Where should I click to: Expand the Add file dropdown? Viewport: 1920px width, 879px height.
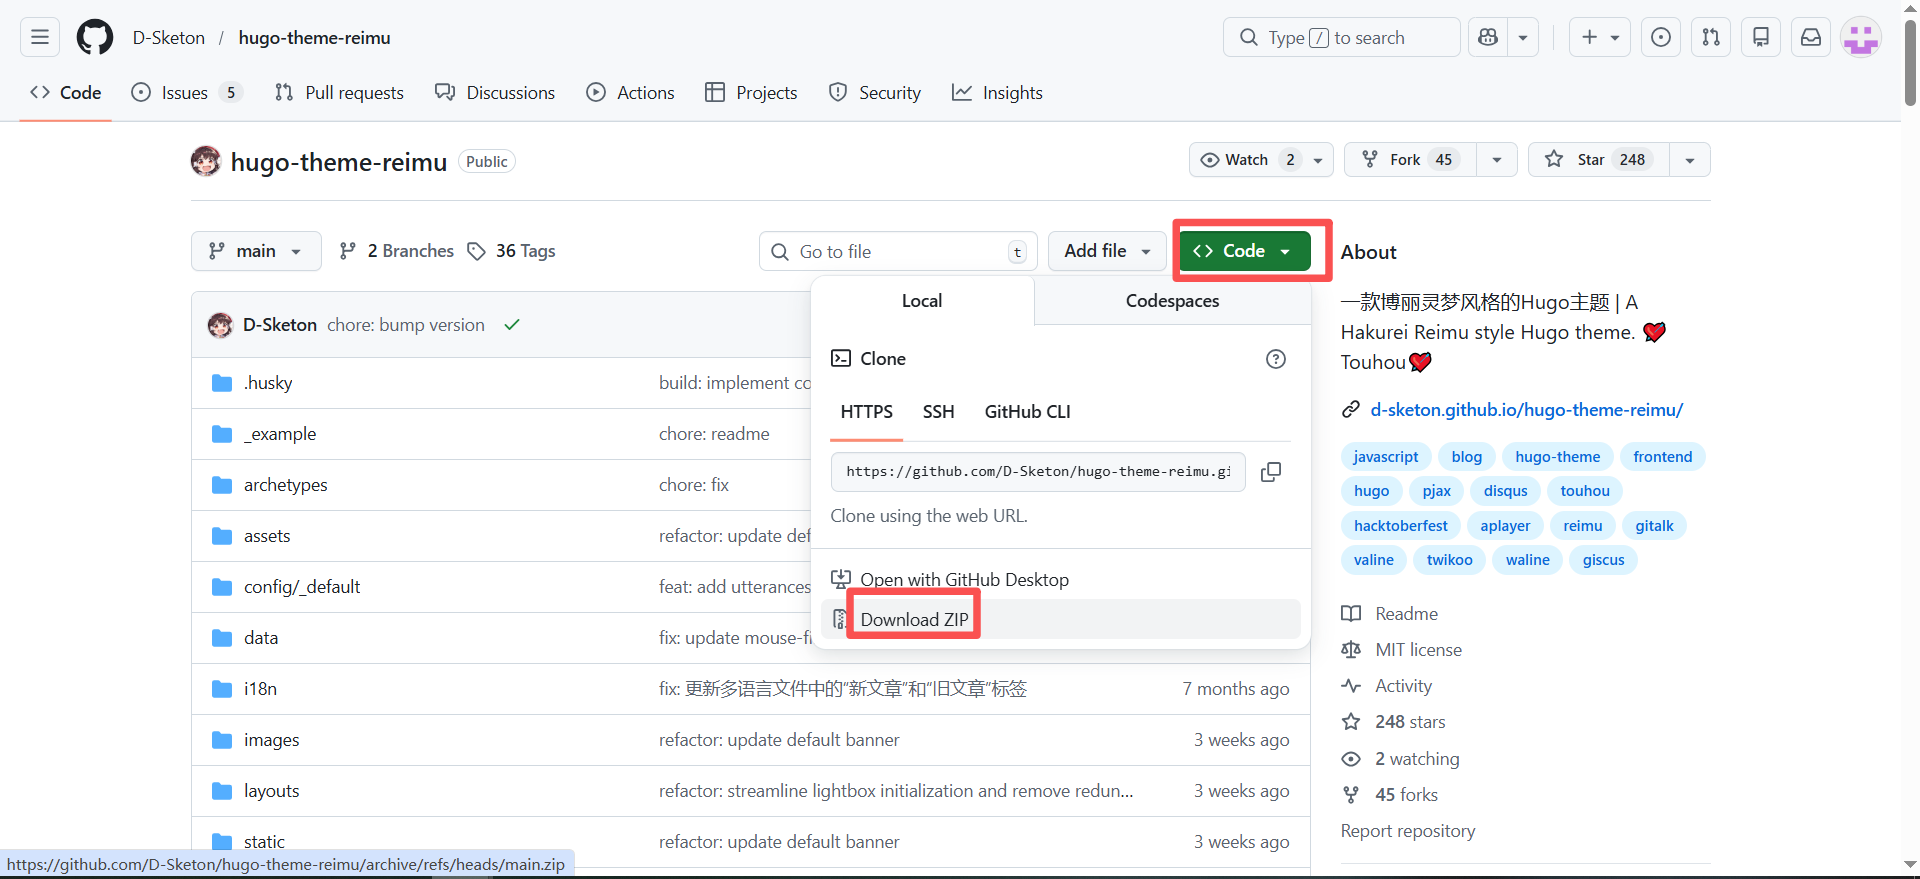coord(1107,251)
